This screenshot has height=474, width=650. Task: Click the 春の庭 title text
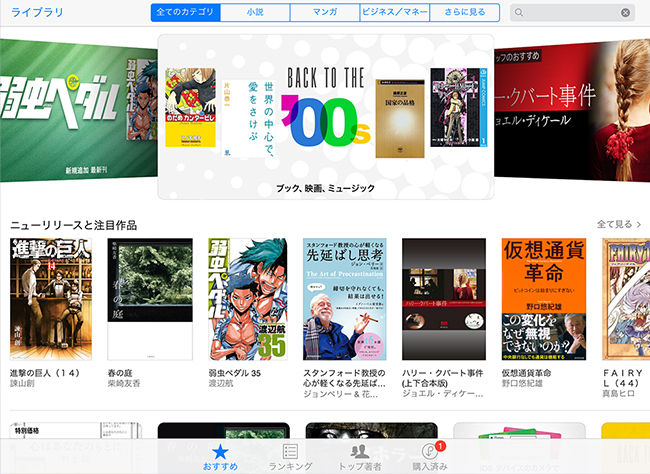[120, 373]
